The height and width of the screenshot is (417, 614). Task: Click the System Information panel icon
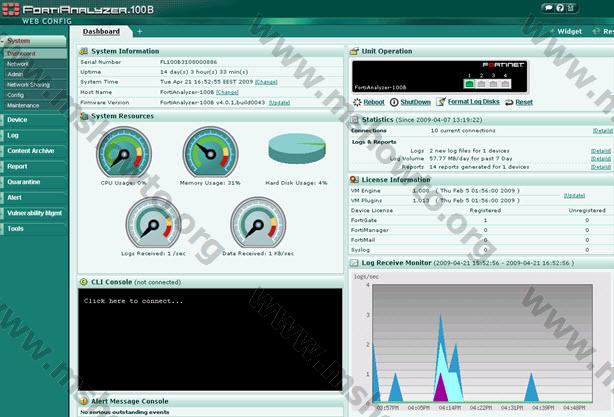point(83,51)
